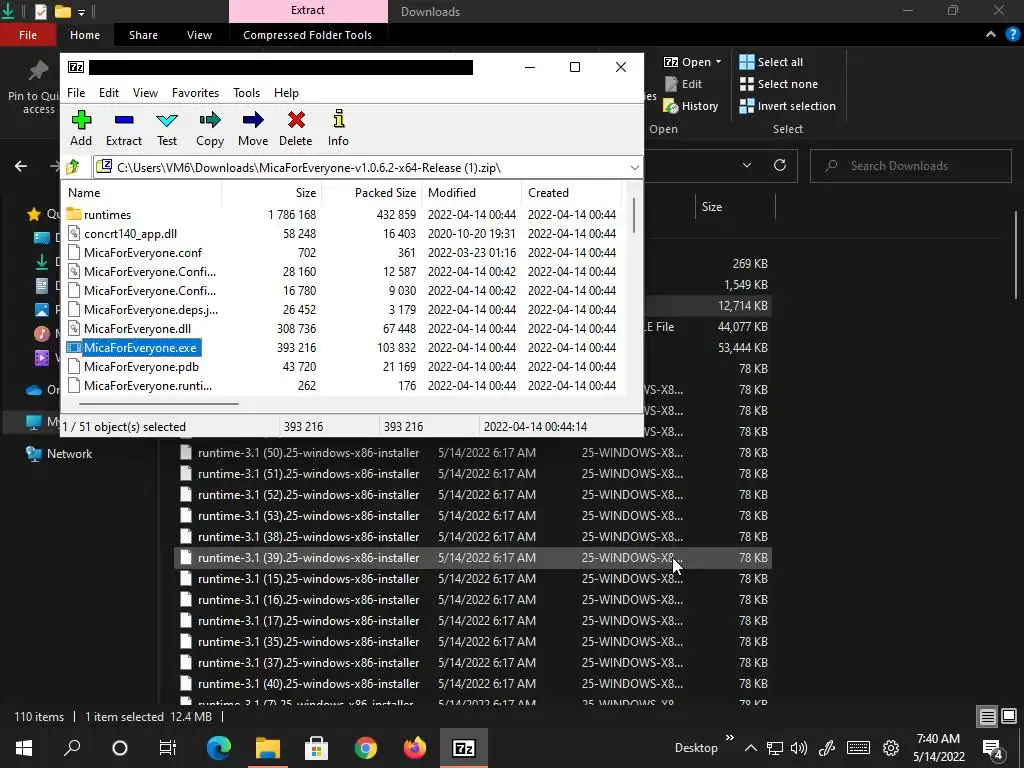This screenshot has width=1024, height=768.
Task: Click Select none in Explorer ribbon
Action: tap(778, 84)
